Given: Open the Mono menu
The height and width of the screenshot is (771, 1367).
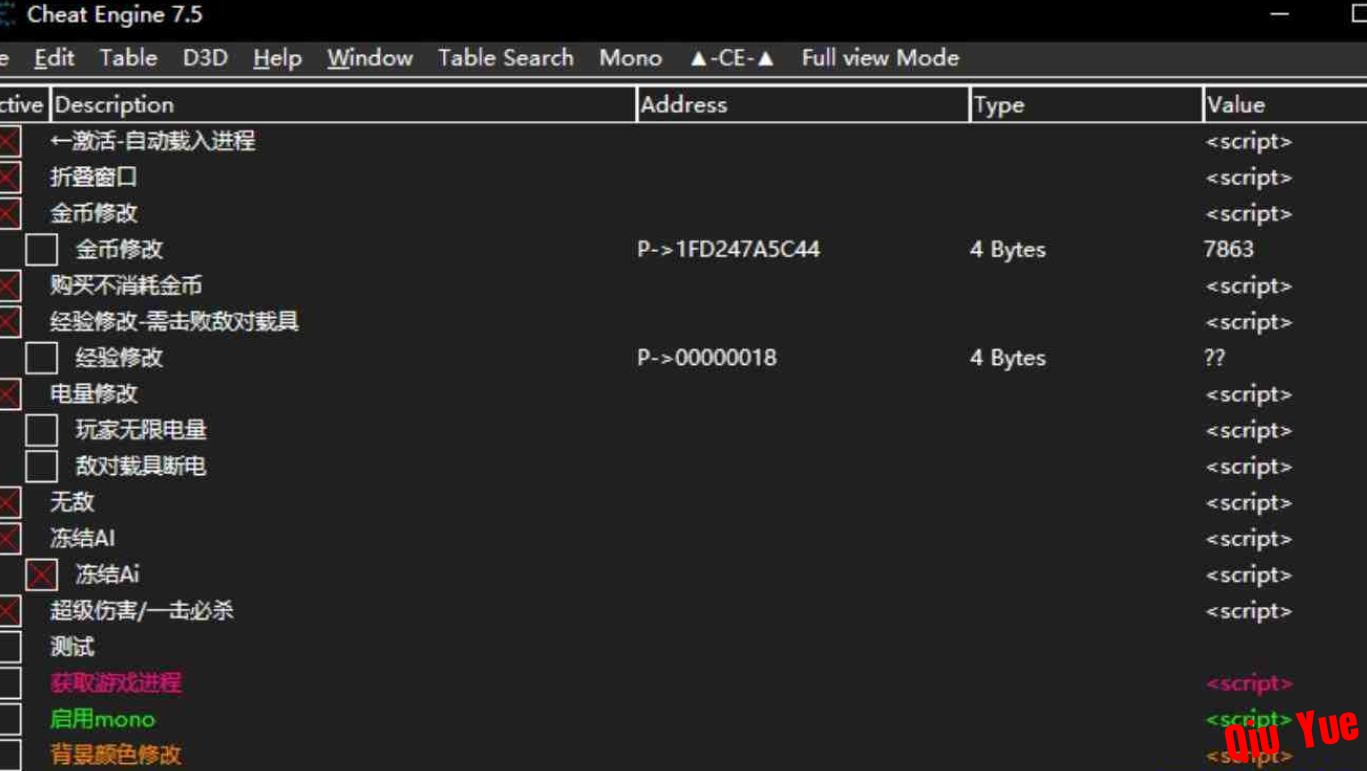Looking at the screenshot, I should pos(630,58).
